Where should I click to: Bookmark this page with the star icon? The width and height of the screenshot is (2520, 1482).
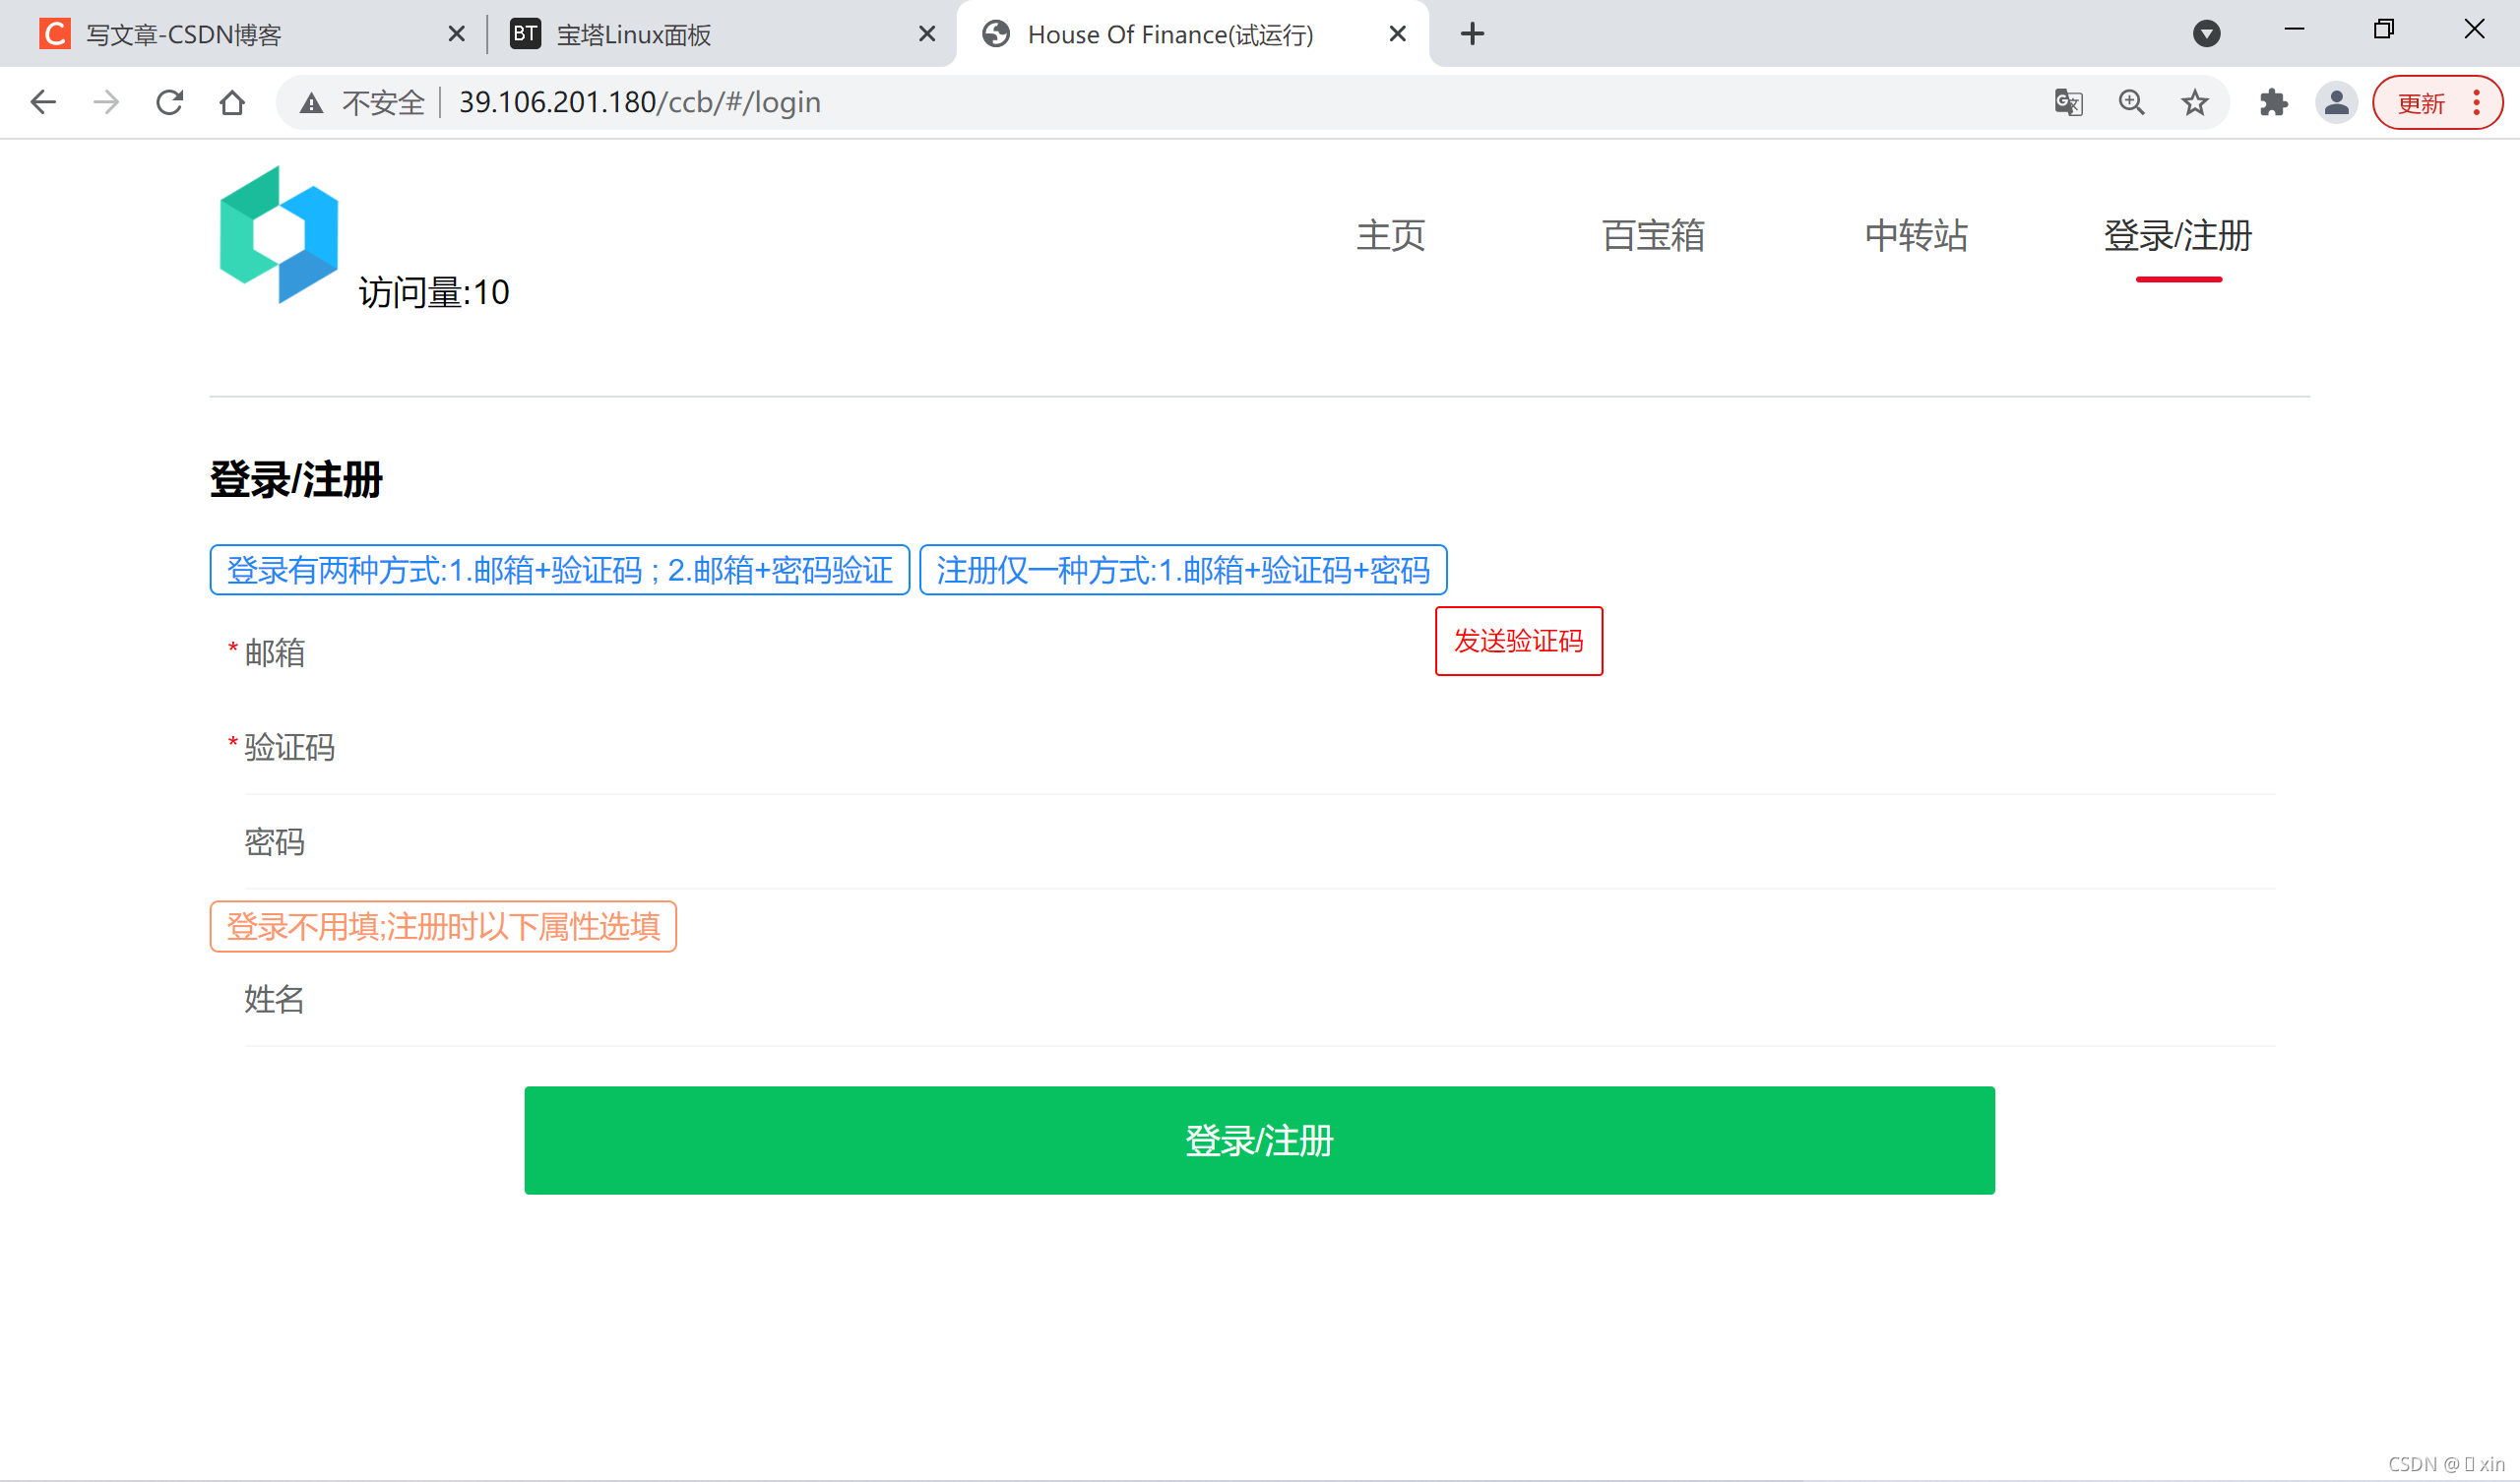pos(2194,102)
